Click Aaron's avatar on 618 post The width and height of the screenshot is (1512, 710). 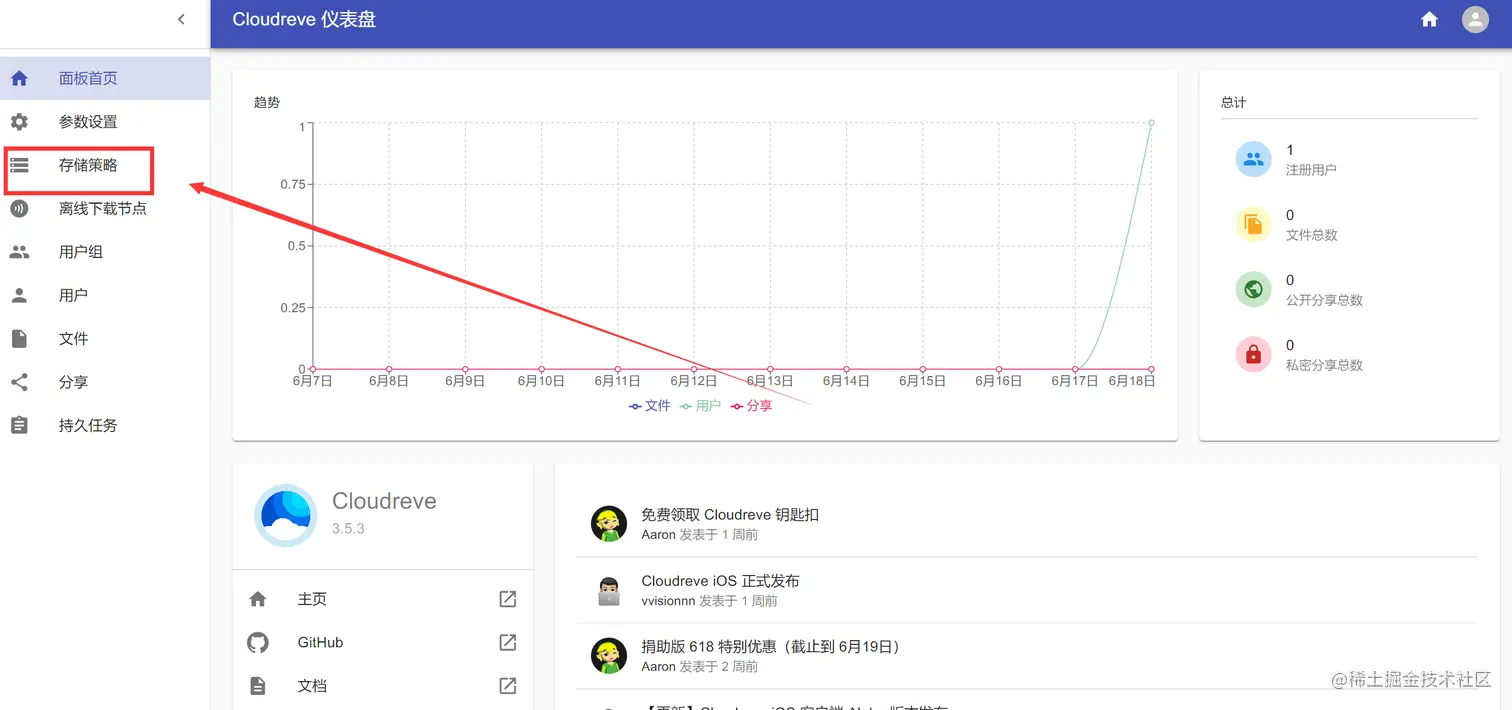[609, 656]
